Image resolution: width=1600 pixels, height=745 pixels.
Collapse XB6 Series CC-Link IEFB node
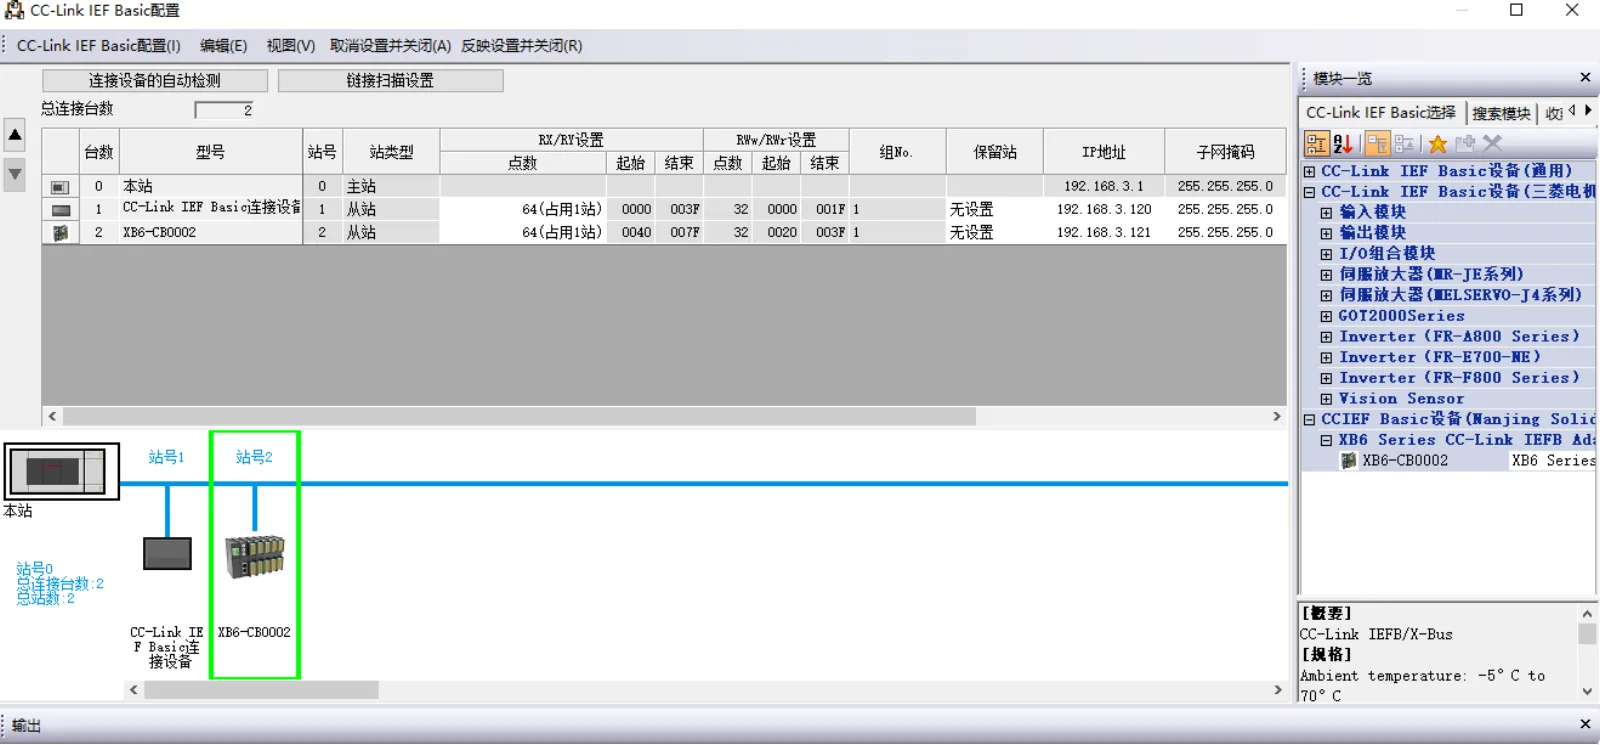[1326, 440]
